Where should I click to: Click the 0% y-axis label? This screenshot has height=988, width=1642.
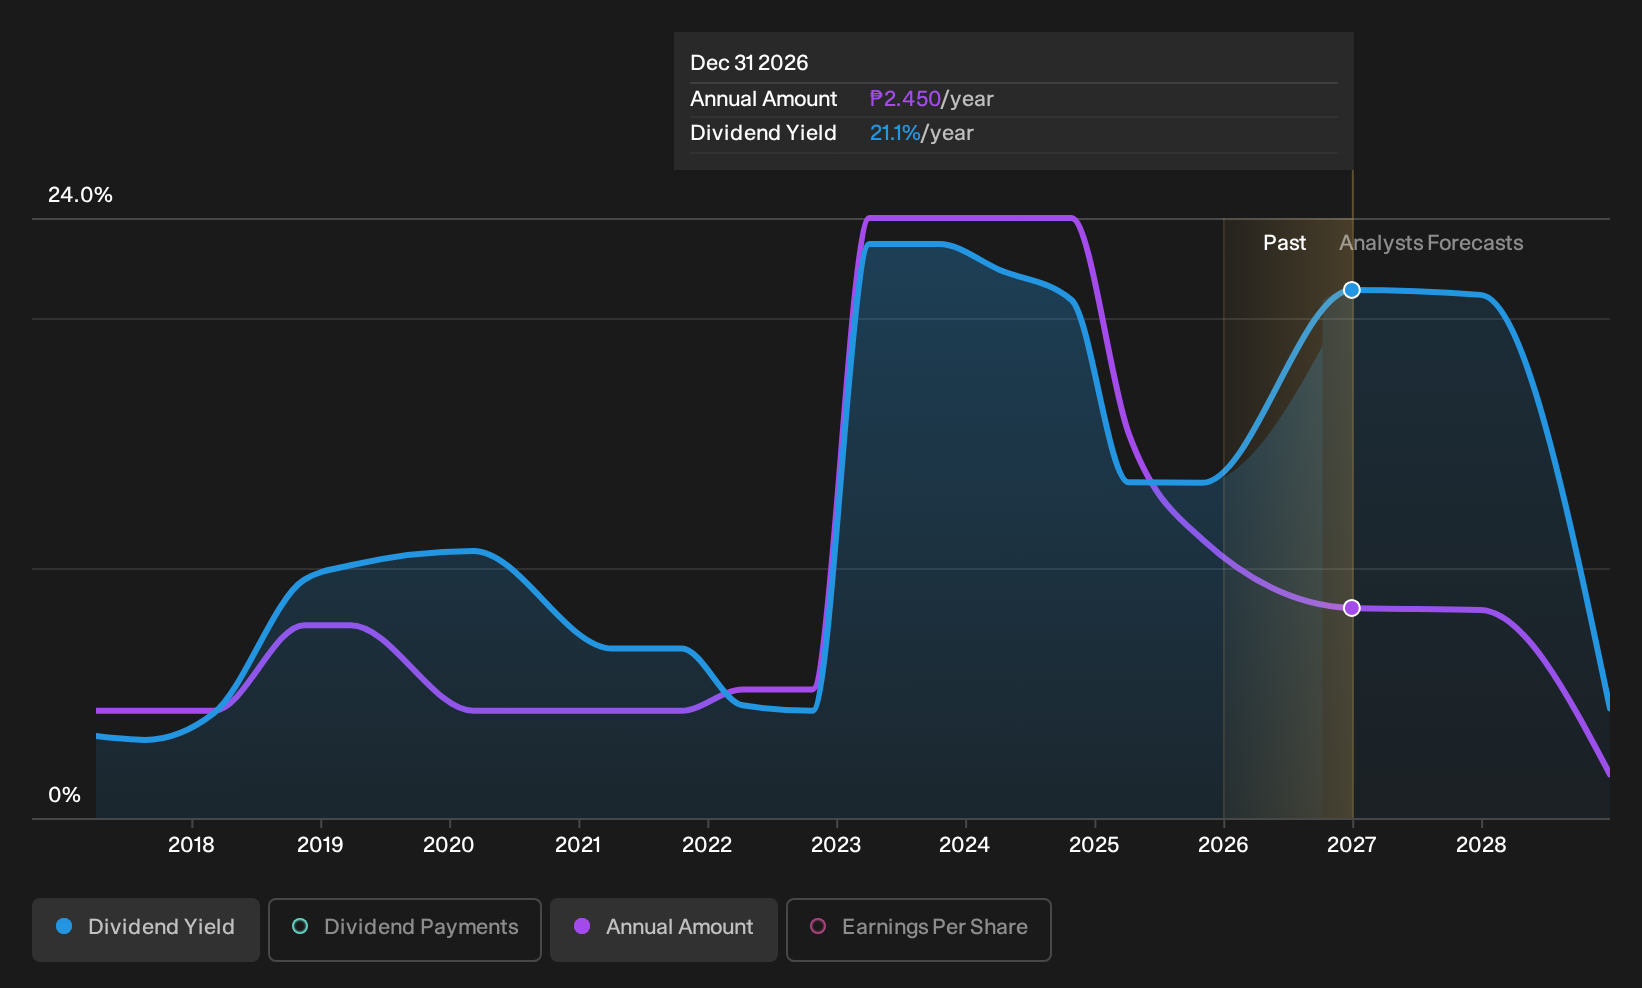pos(64,795)
